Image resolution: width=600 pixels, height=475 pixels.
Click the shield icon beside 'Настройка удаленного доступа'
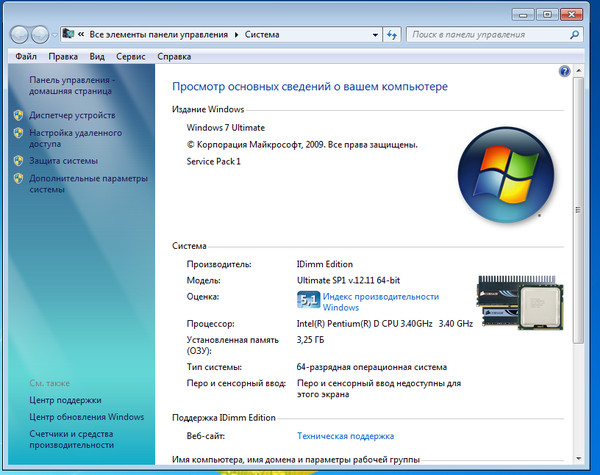(x=18, y=133)
